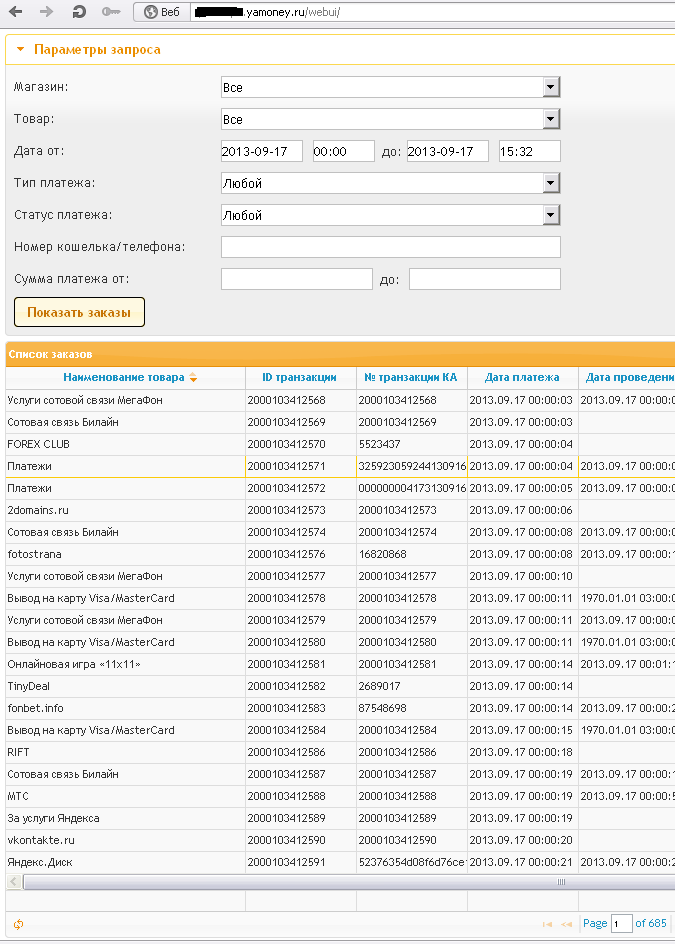The height and width of the screenshot is (944, 675).
Task: Sort by ID транзакции column header
Action: point(299,377)
